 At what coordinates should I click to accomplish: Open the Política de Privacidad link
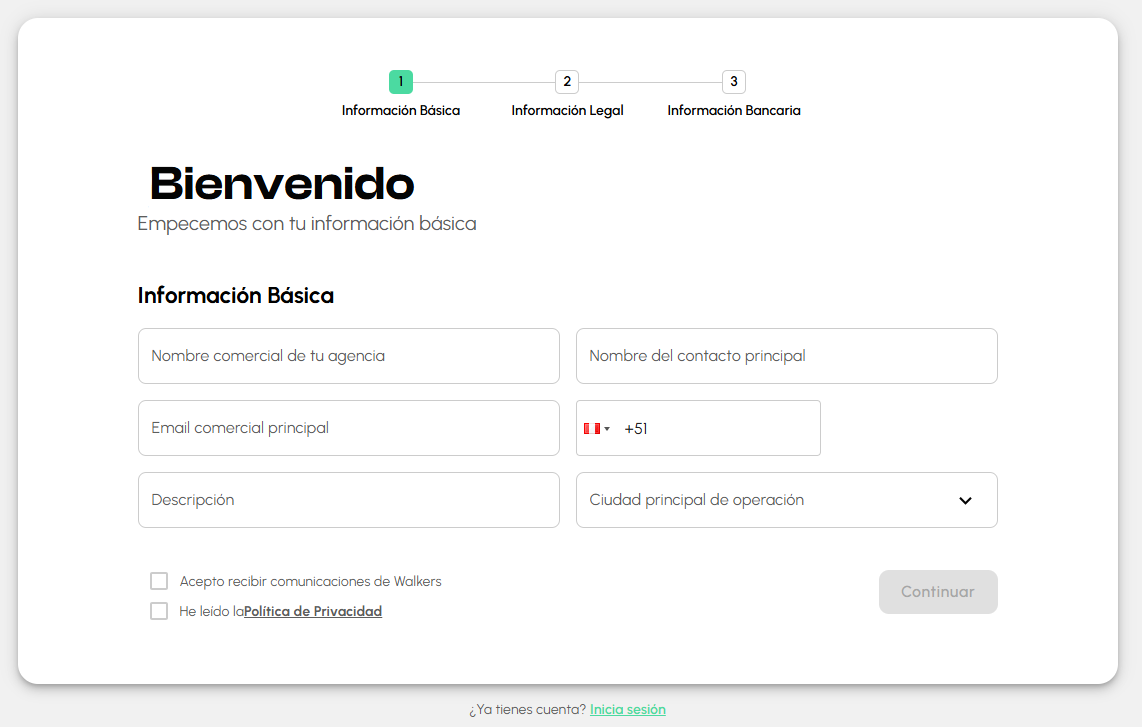click(x=312, y=611)
